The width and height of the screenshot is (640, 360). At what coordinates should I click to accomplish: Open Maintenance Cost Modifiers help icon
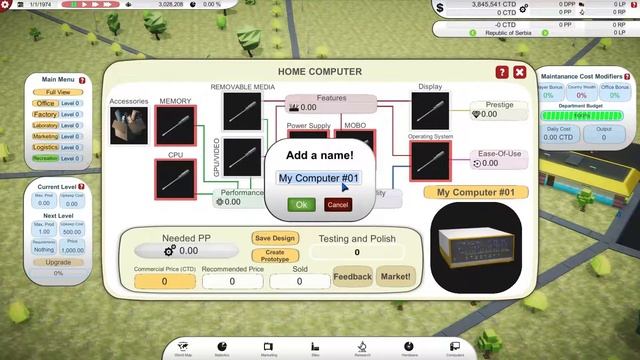[x=627, y=76]
